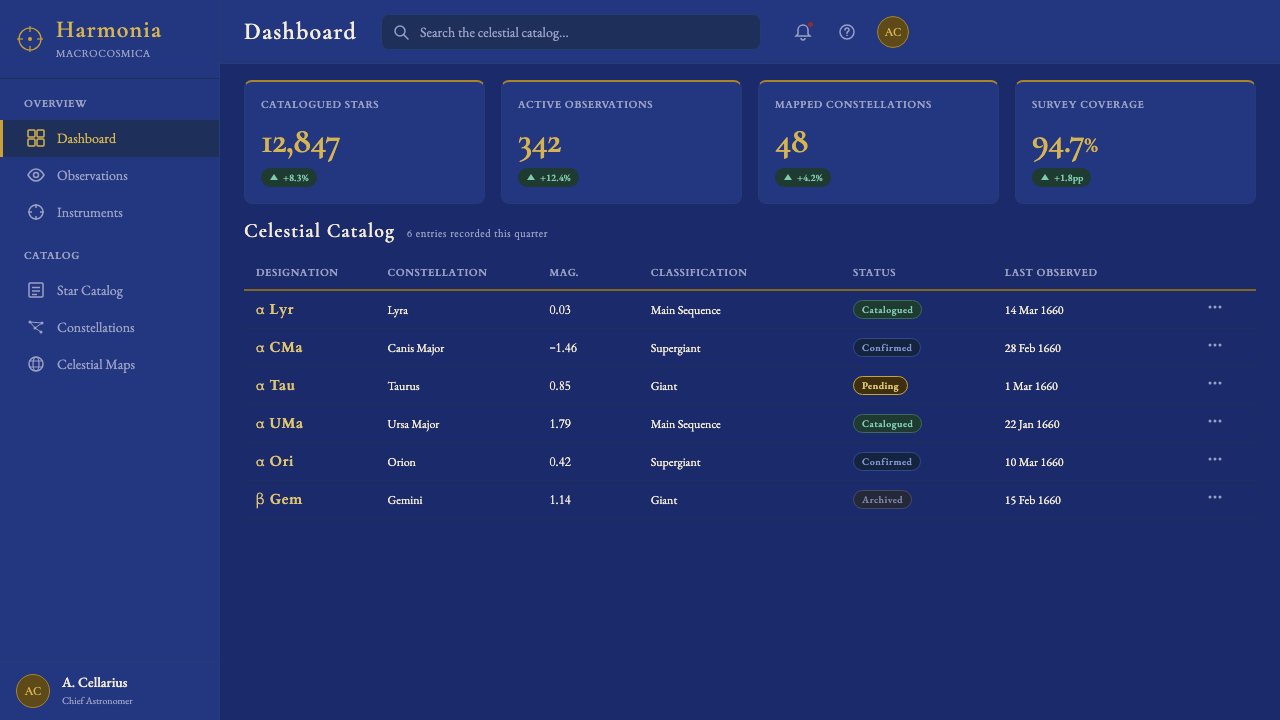The height and width of the screenshot is (720, 1280).
Task: Click the Active Observations 342 card
Action: tap(621, 142)
